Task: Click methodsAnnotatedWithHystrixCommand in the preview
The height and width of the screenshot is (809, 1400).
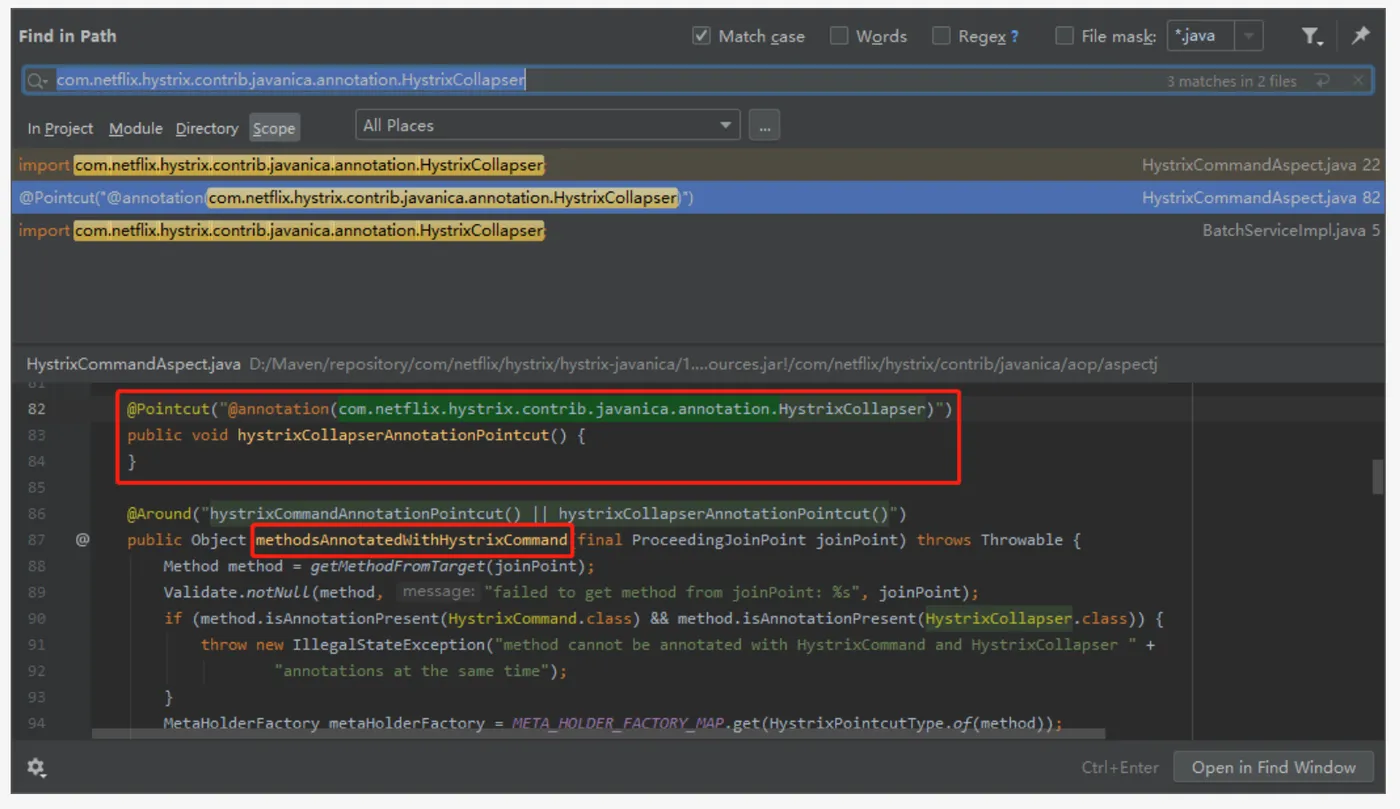Action: point(411,540)
